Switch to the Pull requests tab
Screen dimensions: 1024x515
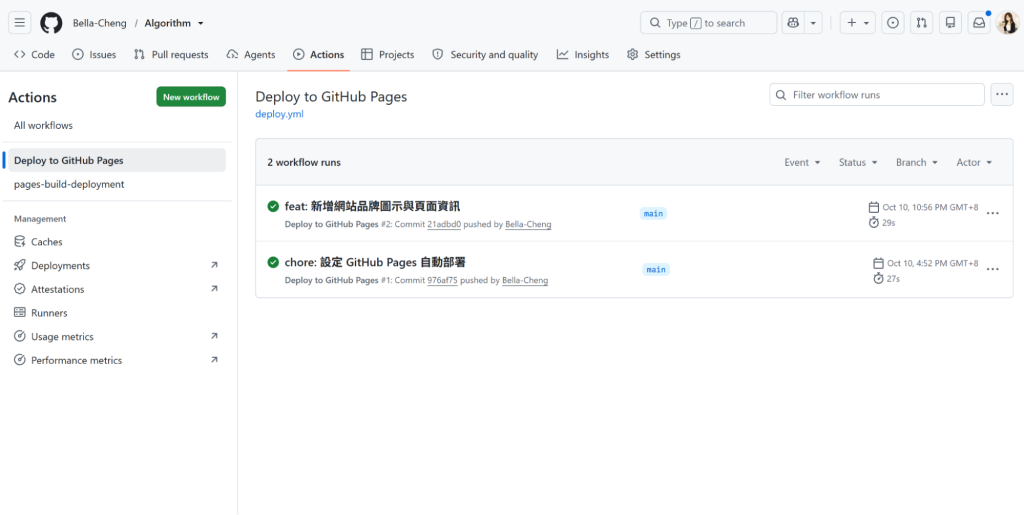(x=171, y=55)
